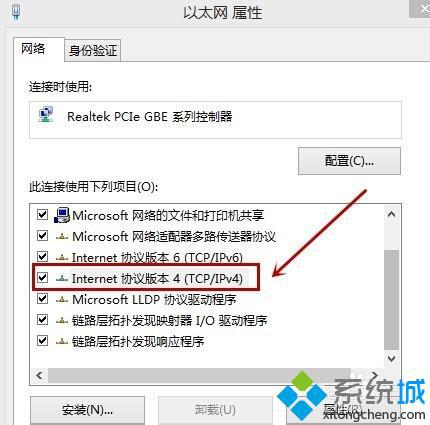
Task: Click the Microsoft LLDP protocol driver icon
Action: pos(62,300)
